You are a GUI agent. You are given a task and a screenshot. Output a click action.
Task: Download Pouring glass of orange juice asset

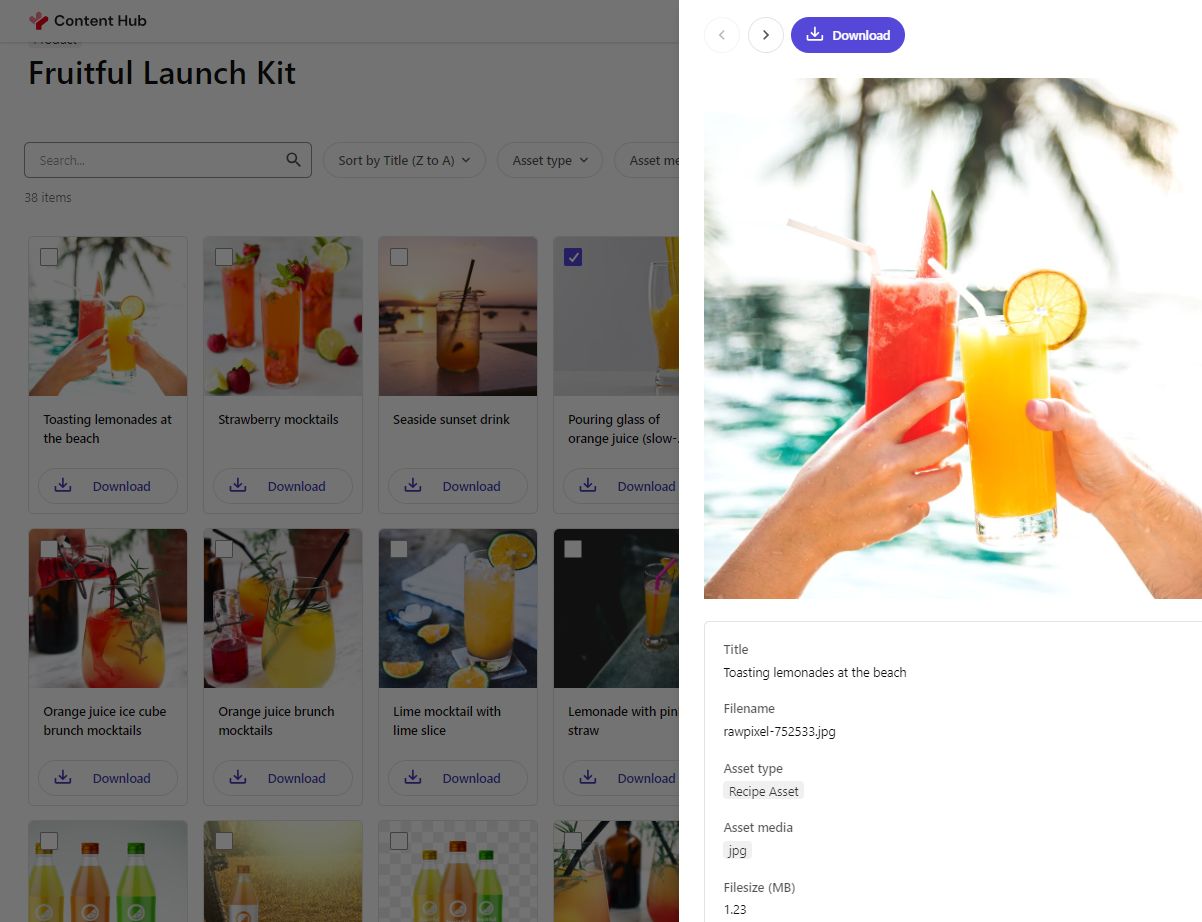point(621,486)
